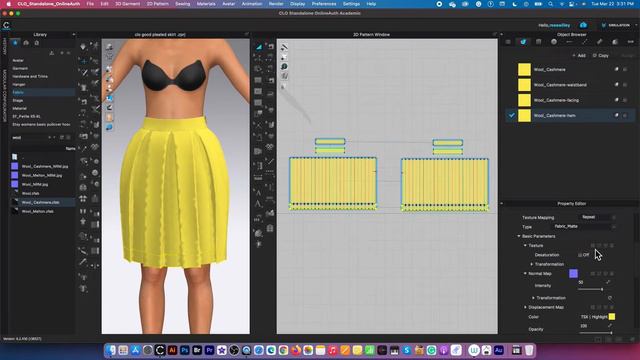640x360 pixels.
Task: Collapse the Texture section
Action: [525, 245]
